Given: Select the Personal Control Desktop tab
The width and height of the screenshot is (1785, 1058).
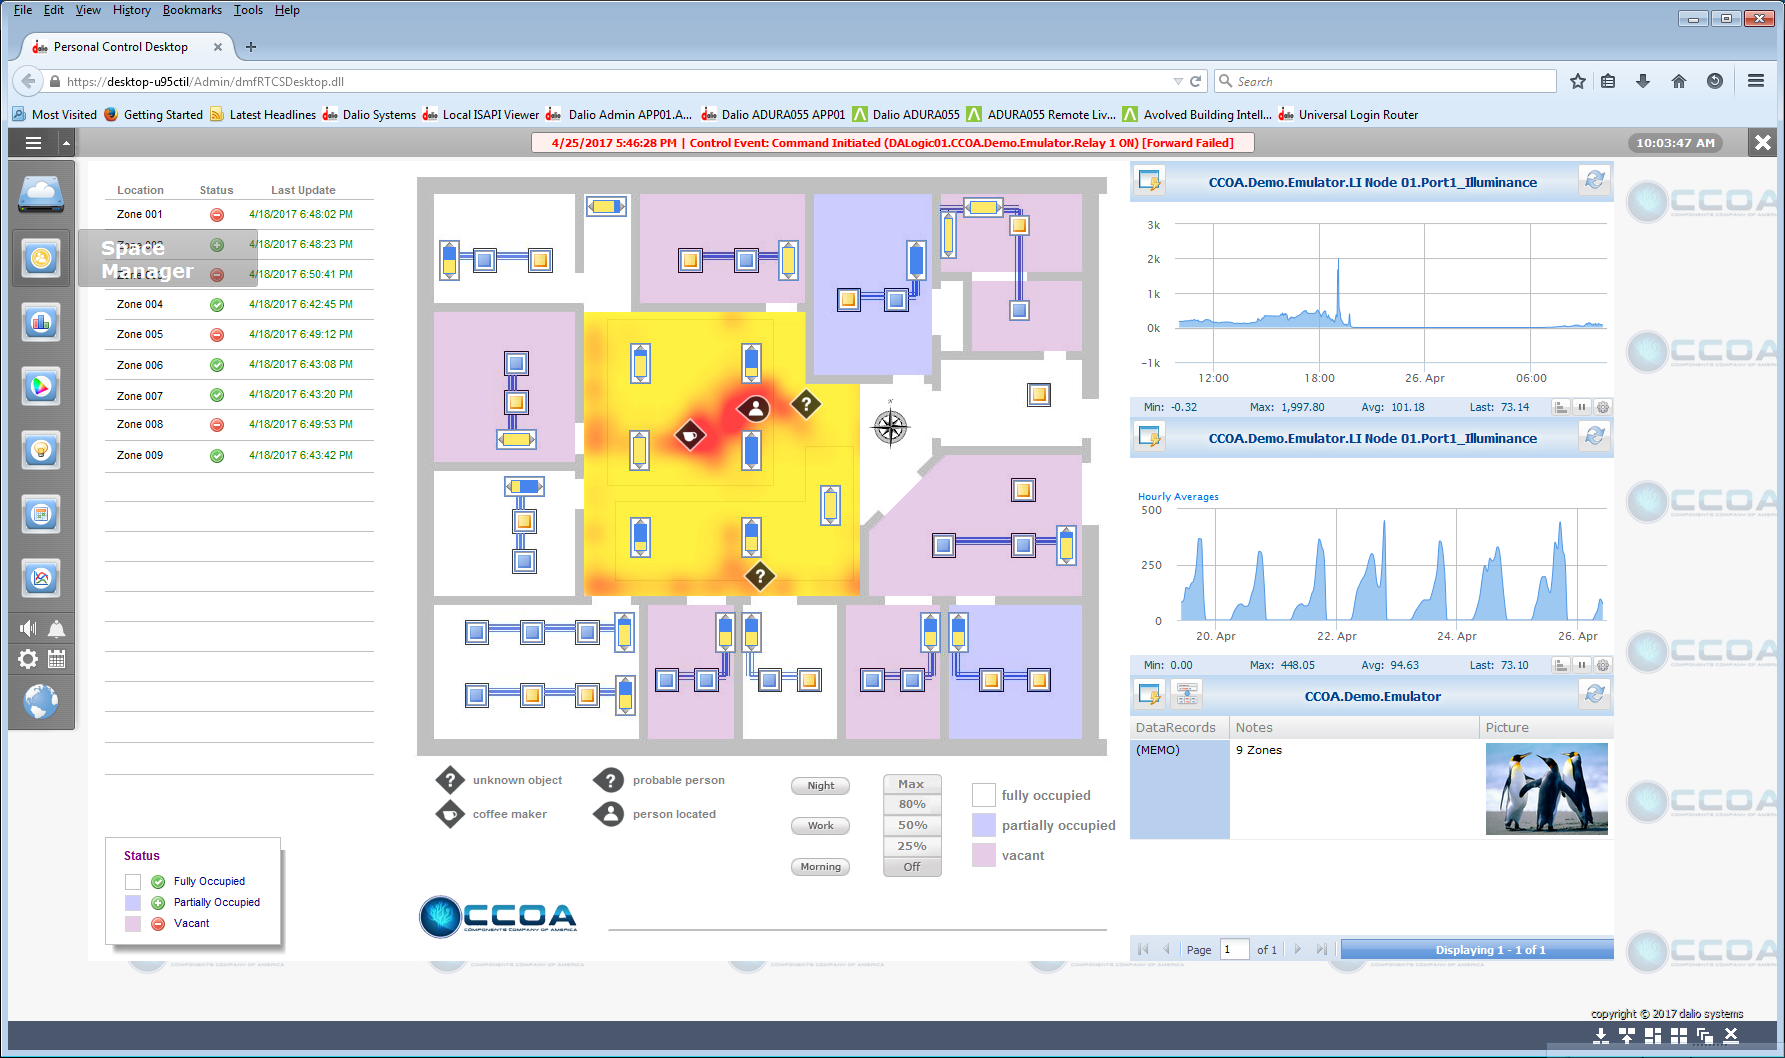Looking at the screenshot, I should [128, 47].
